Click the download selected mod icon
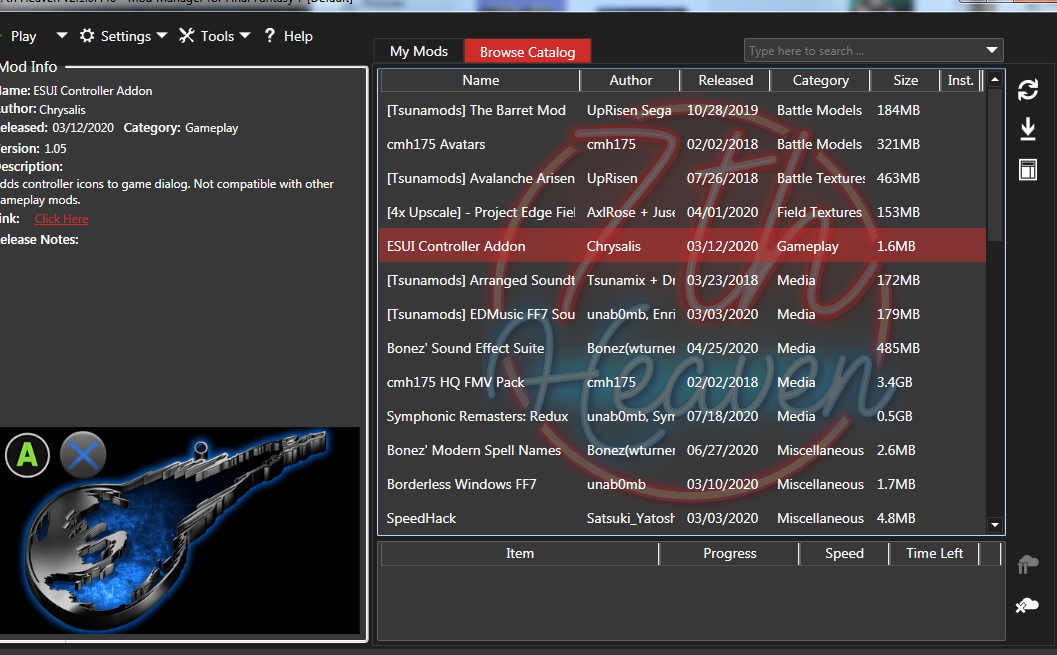Image resolution: width=1057 pixels, height=655 pixels. (x=1027, y=129)
